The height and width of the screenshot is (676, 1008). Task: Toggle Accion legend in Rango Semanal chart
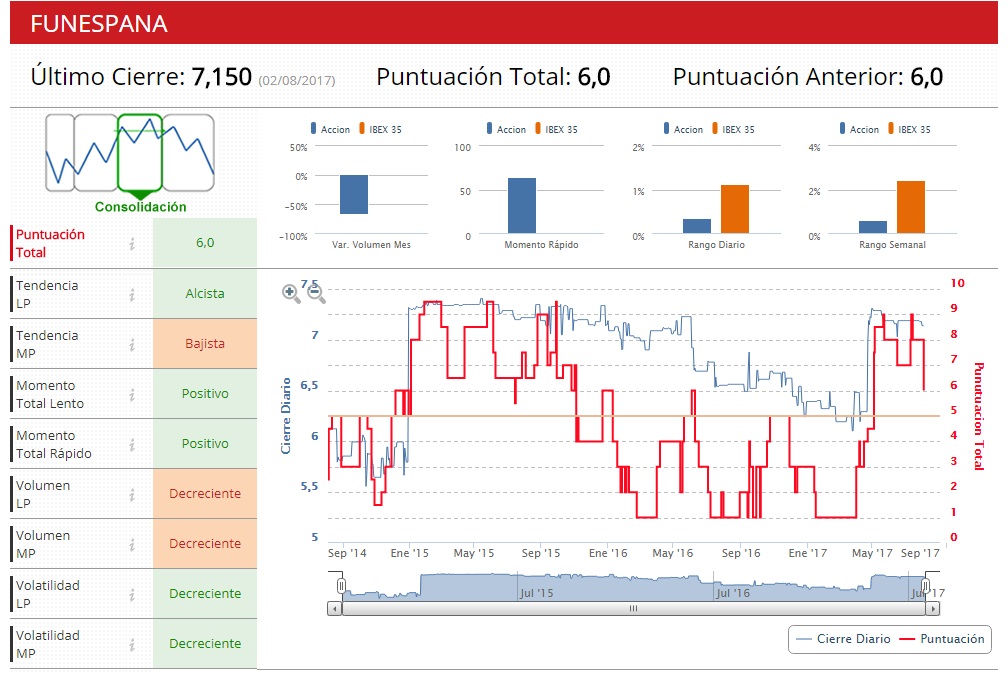click(860, 129)
